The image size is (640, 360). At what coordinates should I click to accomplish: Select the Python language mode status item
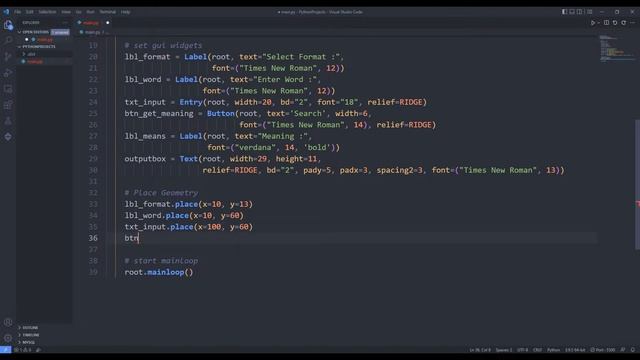pos(553,350)
